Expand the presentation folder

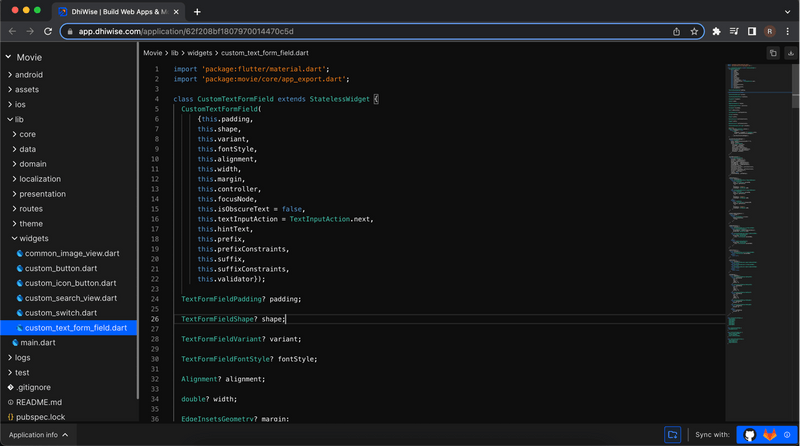tap(42, 194)
